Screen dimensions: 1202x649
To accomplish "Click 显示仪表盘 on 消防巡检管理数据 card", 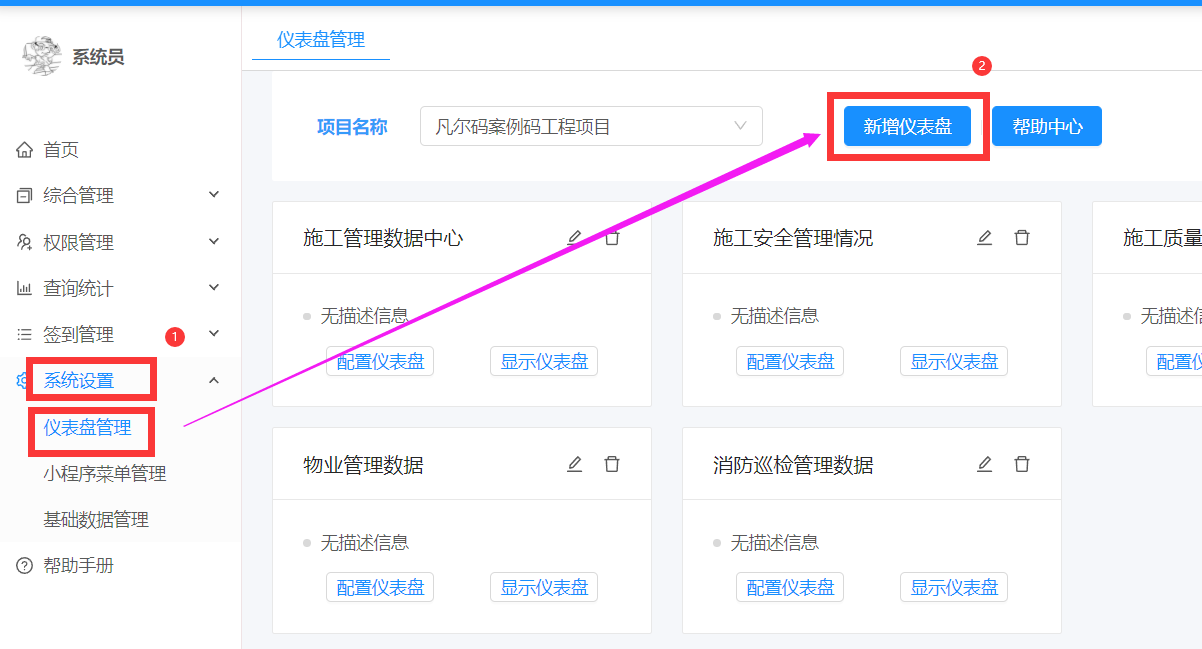I will [x=954, y=588].
